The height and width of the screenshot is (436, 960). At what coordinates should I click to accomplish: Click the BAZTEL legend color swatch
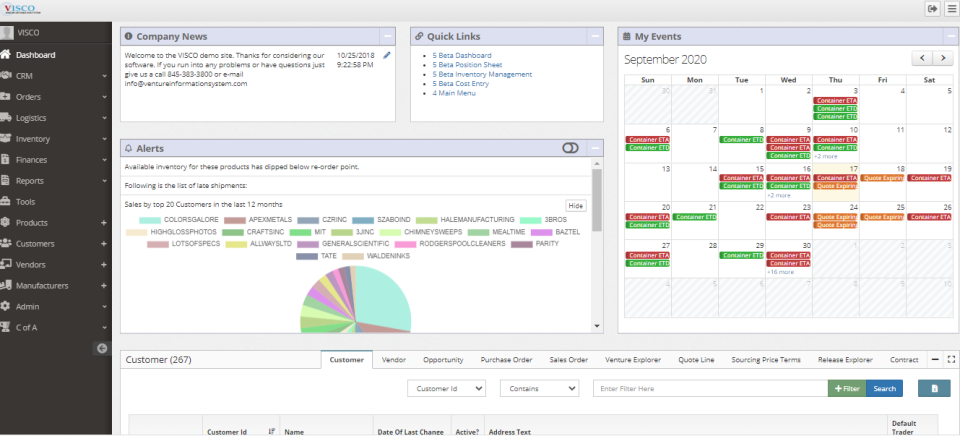(541, 232)
